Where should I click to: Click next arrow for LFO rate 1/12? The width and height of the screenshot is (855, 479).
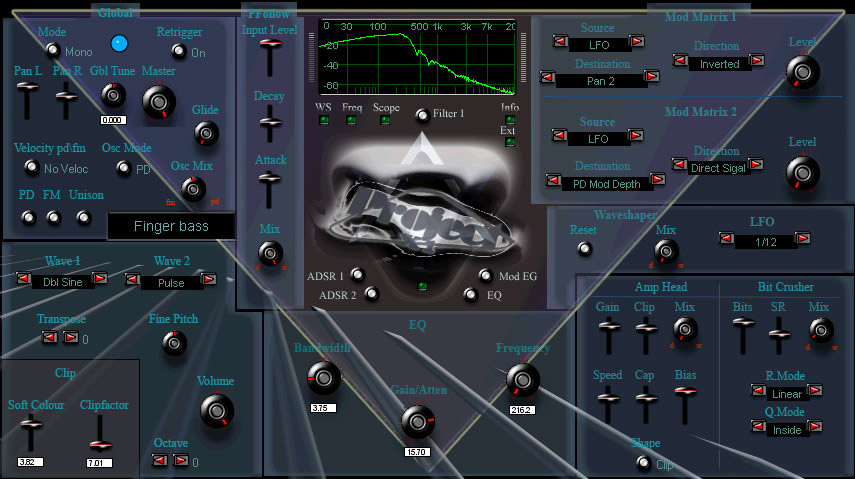(x=803, y=238)
